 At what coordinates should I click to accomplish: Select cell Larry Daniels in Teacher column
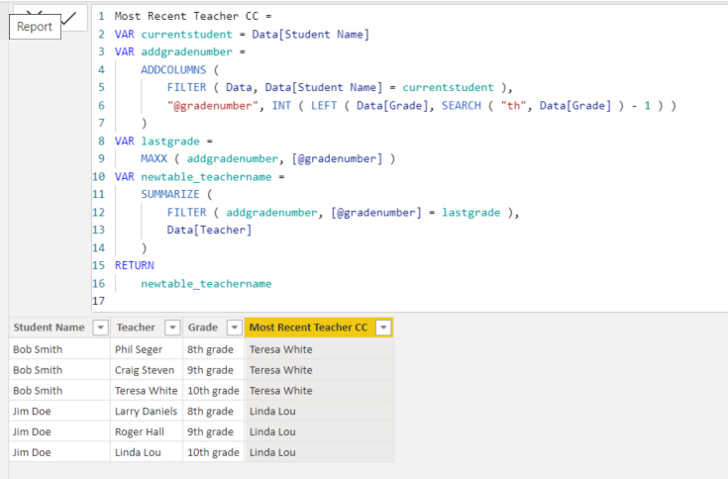(146, 411)
